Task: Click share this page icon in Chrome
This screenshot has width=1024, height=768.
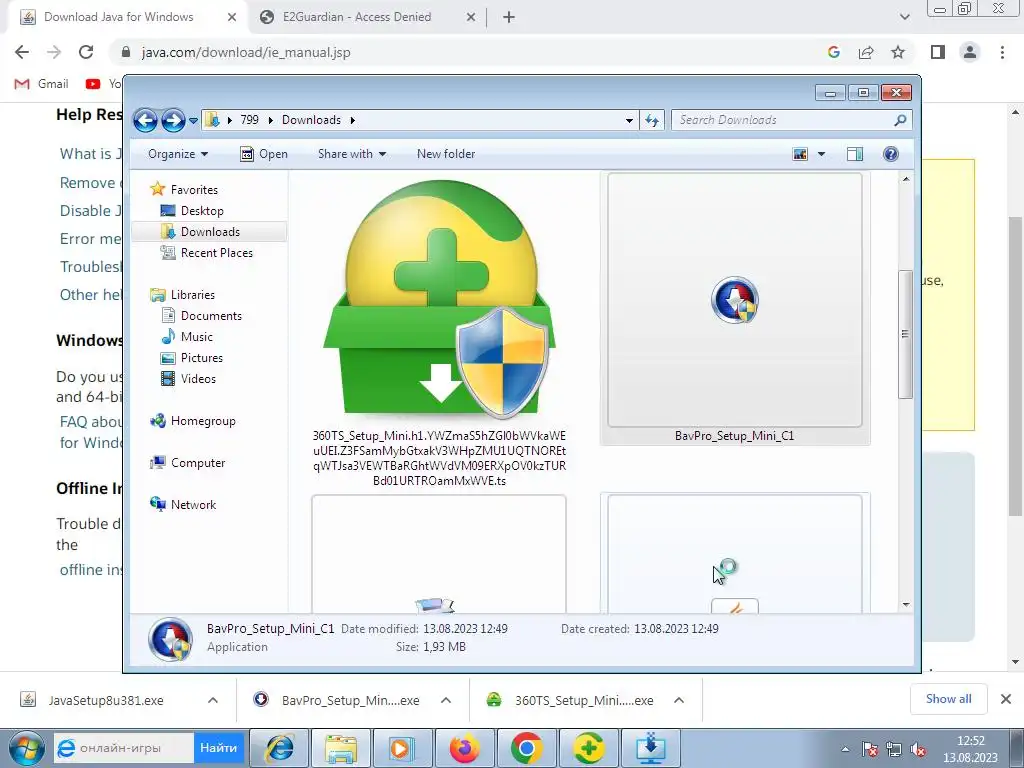Action: [x=866, y=52]
